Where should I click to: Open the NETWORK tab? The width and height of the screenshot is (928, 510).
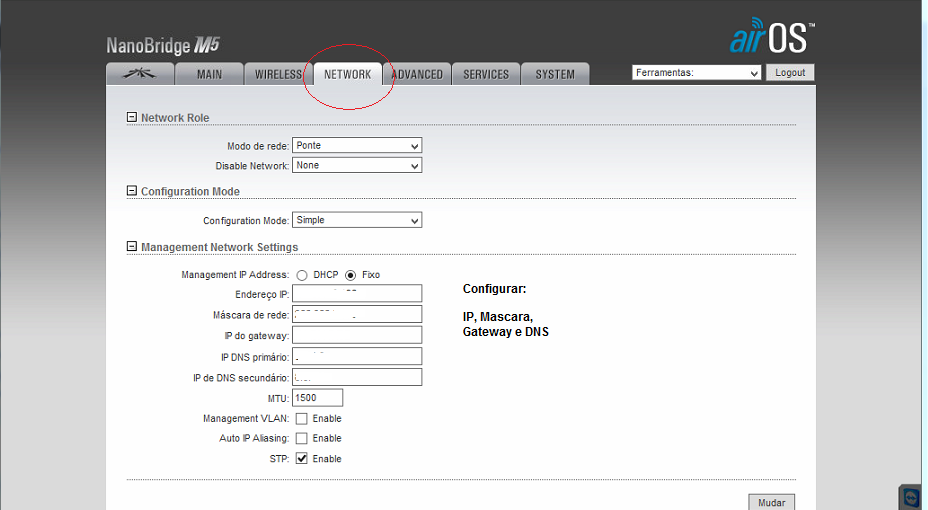coord(347,74)
